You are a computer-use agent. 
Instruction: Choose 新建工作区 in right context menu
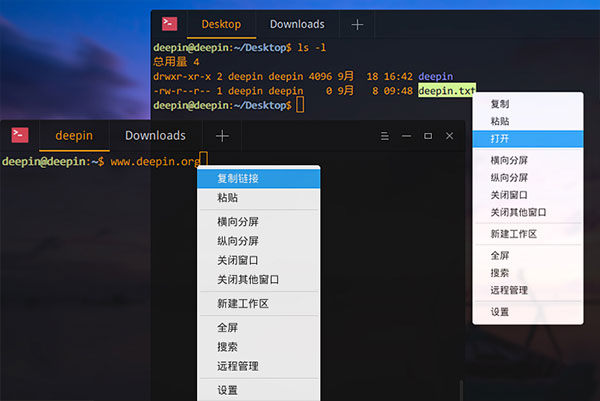point(528,234)
